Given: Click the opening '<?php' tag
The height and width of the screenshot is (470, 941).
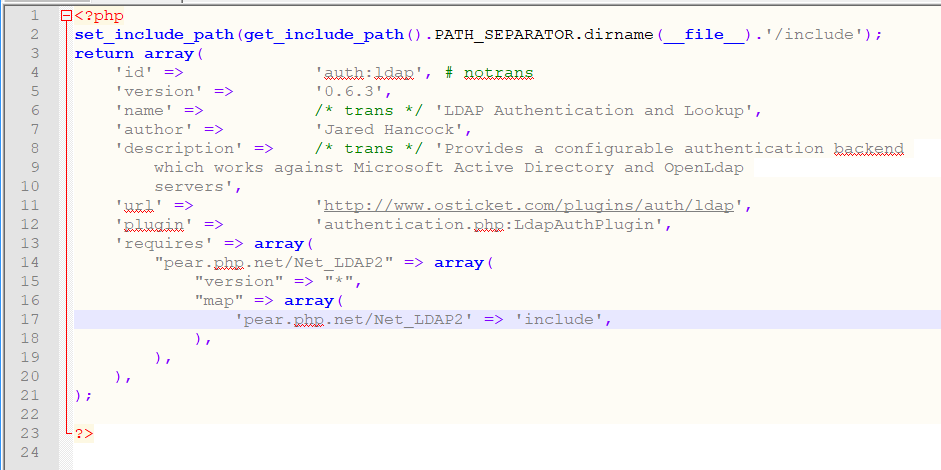Looking at the screenshot, I should coord(100,16).
